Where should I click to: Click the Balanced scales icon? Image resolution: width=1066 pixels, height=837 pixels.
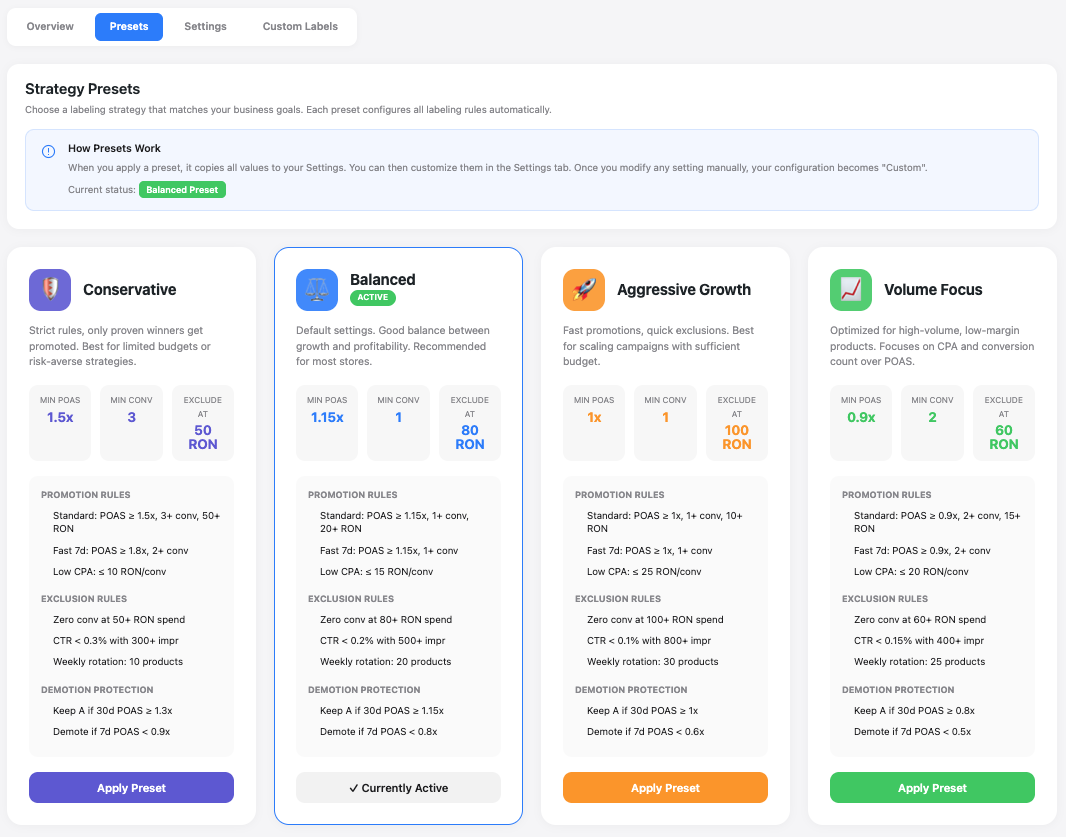(317, 290)
